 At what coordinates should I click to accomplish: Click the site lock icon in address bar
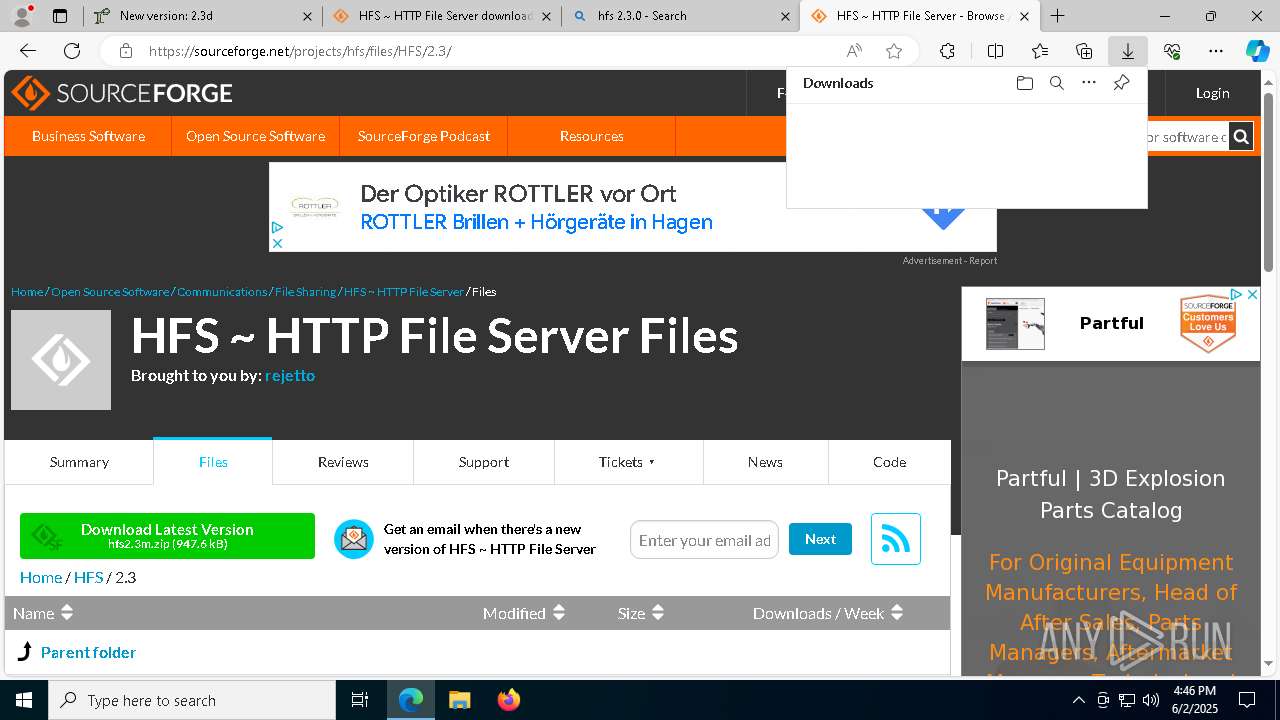[x=125, y=51]
